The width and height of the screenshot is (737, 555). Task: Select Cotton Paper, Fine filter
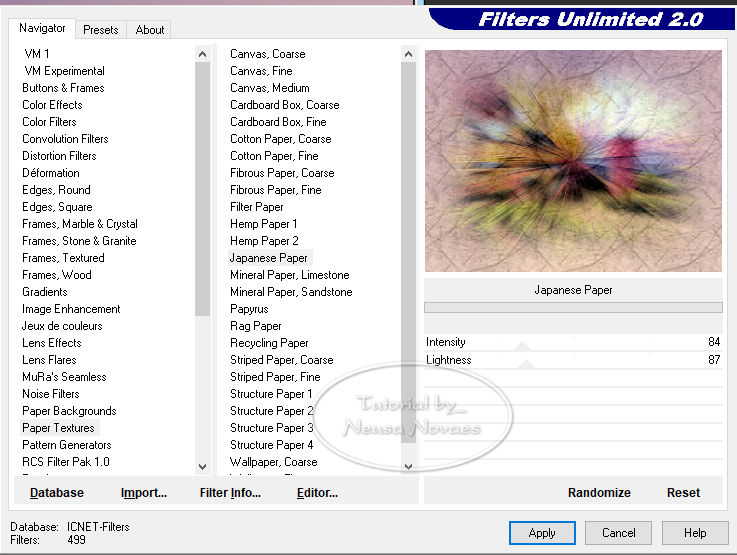pos(274,156)
